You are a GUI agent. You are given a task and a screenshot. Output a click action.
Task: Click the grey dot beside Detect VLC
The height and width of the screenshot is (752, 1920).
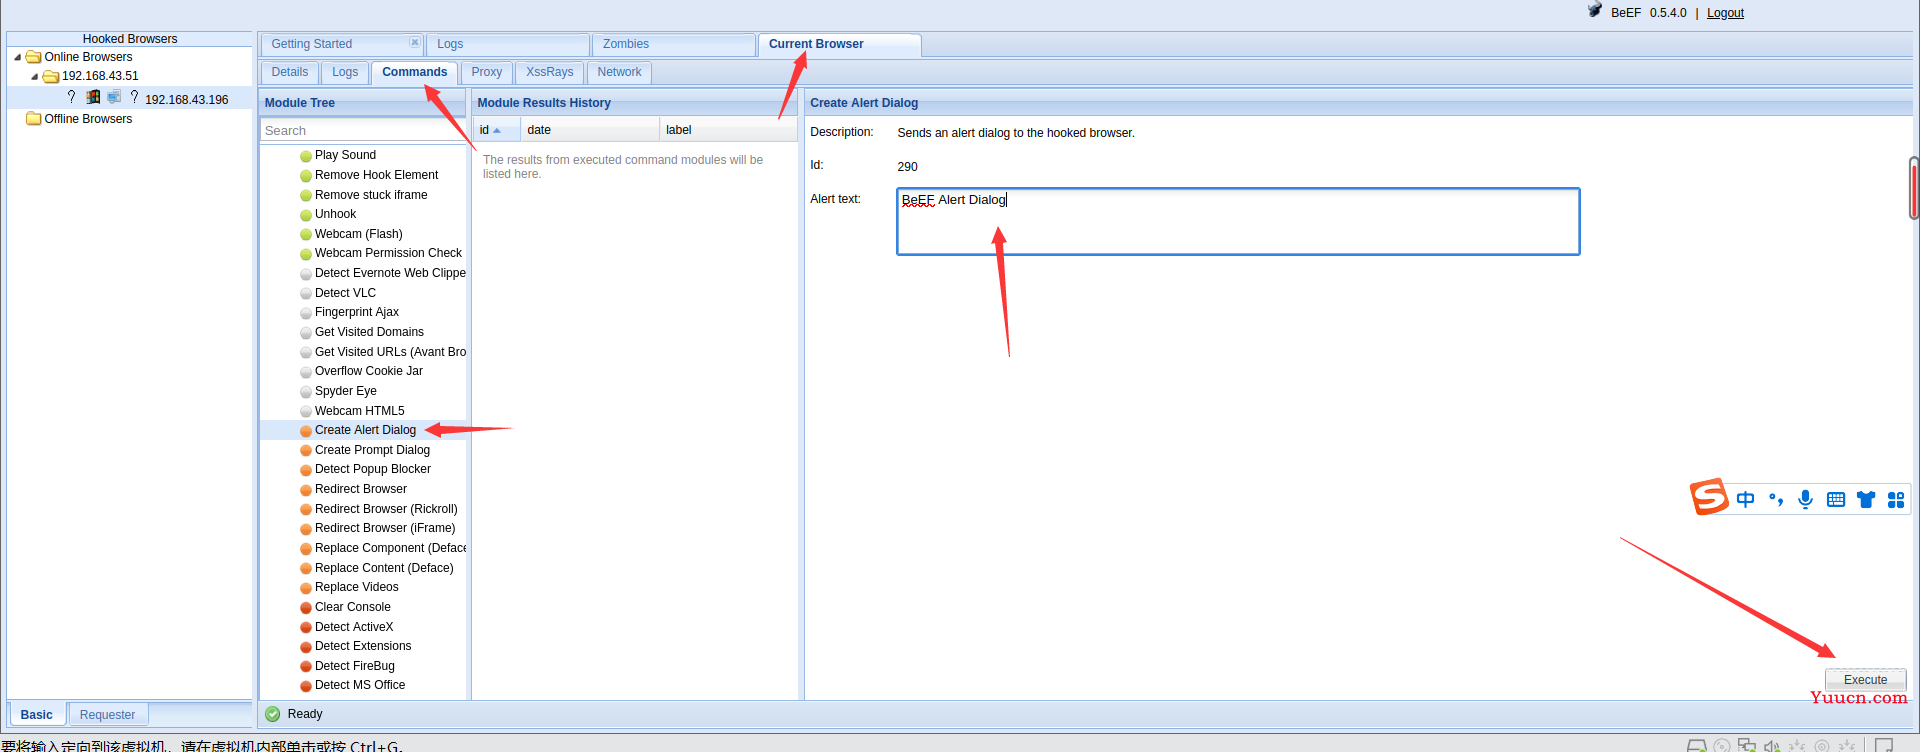[306, 294]
